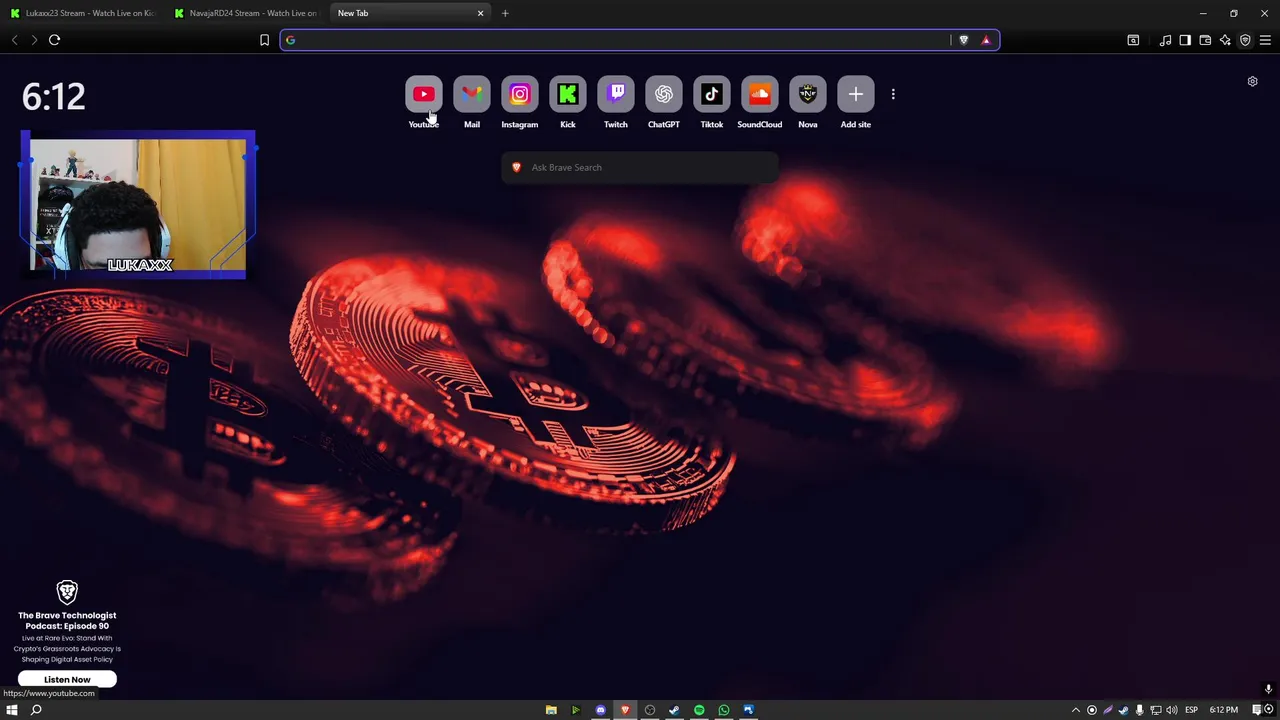
Task: Go forward with browser forward arrow
Action: 34,40
